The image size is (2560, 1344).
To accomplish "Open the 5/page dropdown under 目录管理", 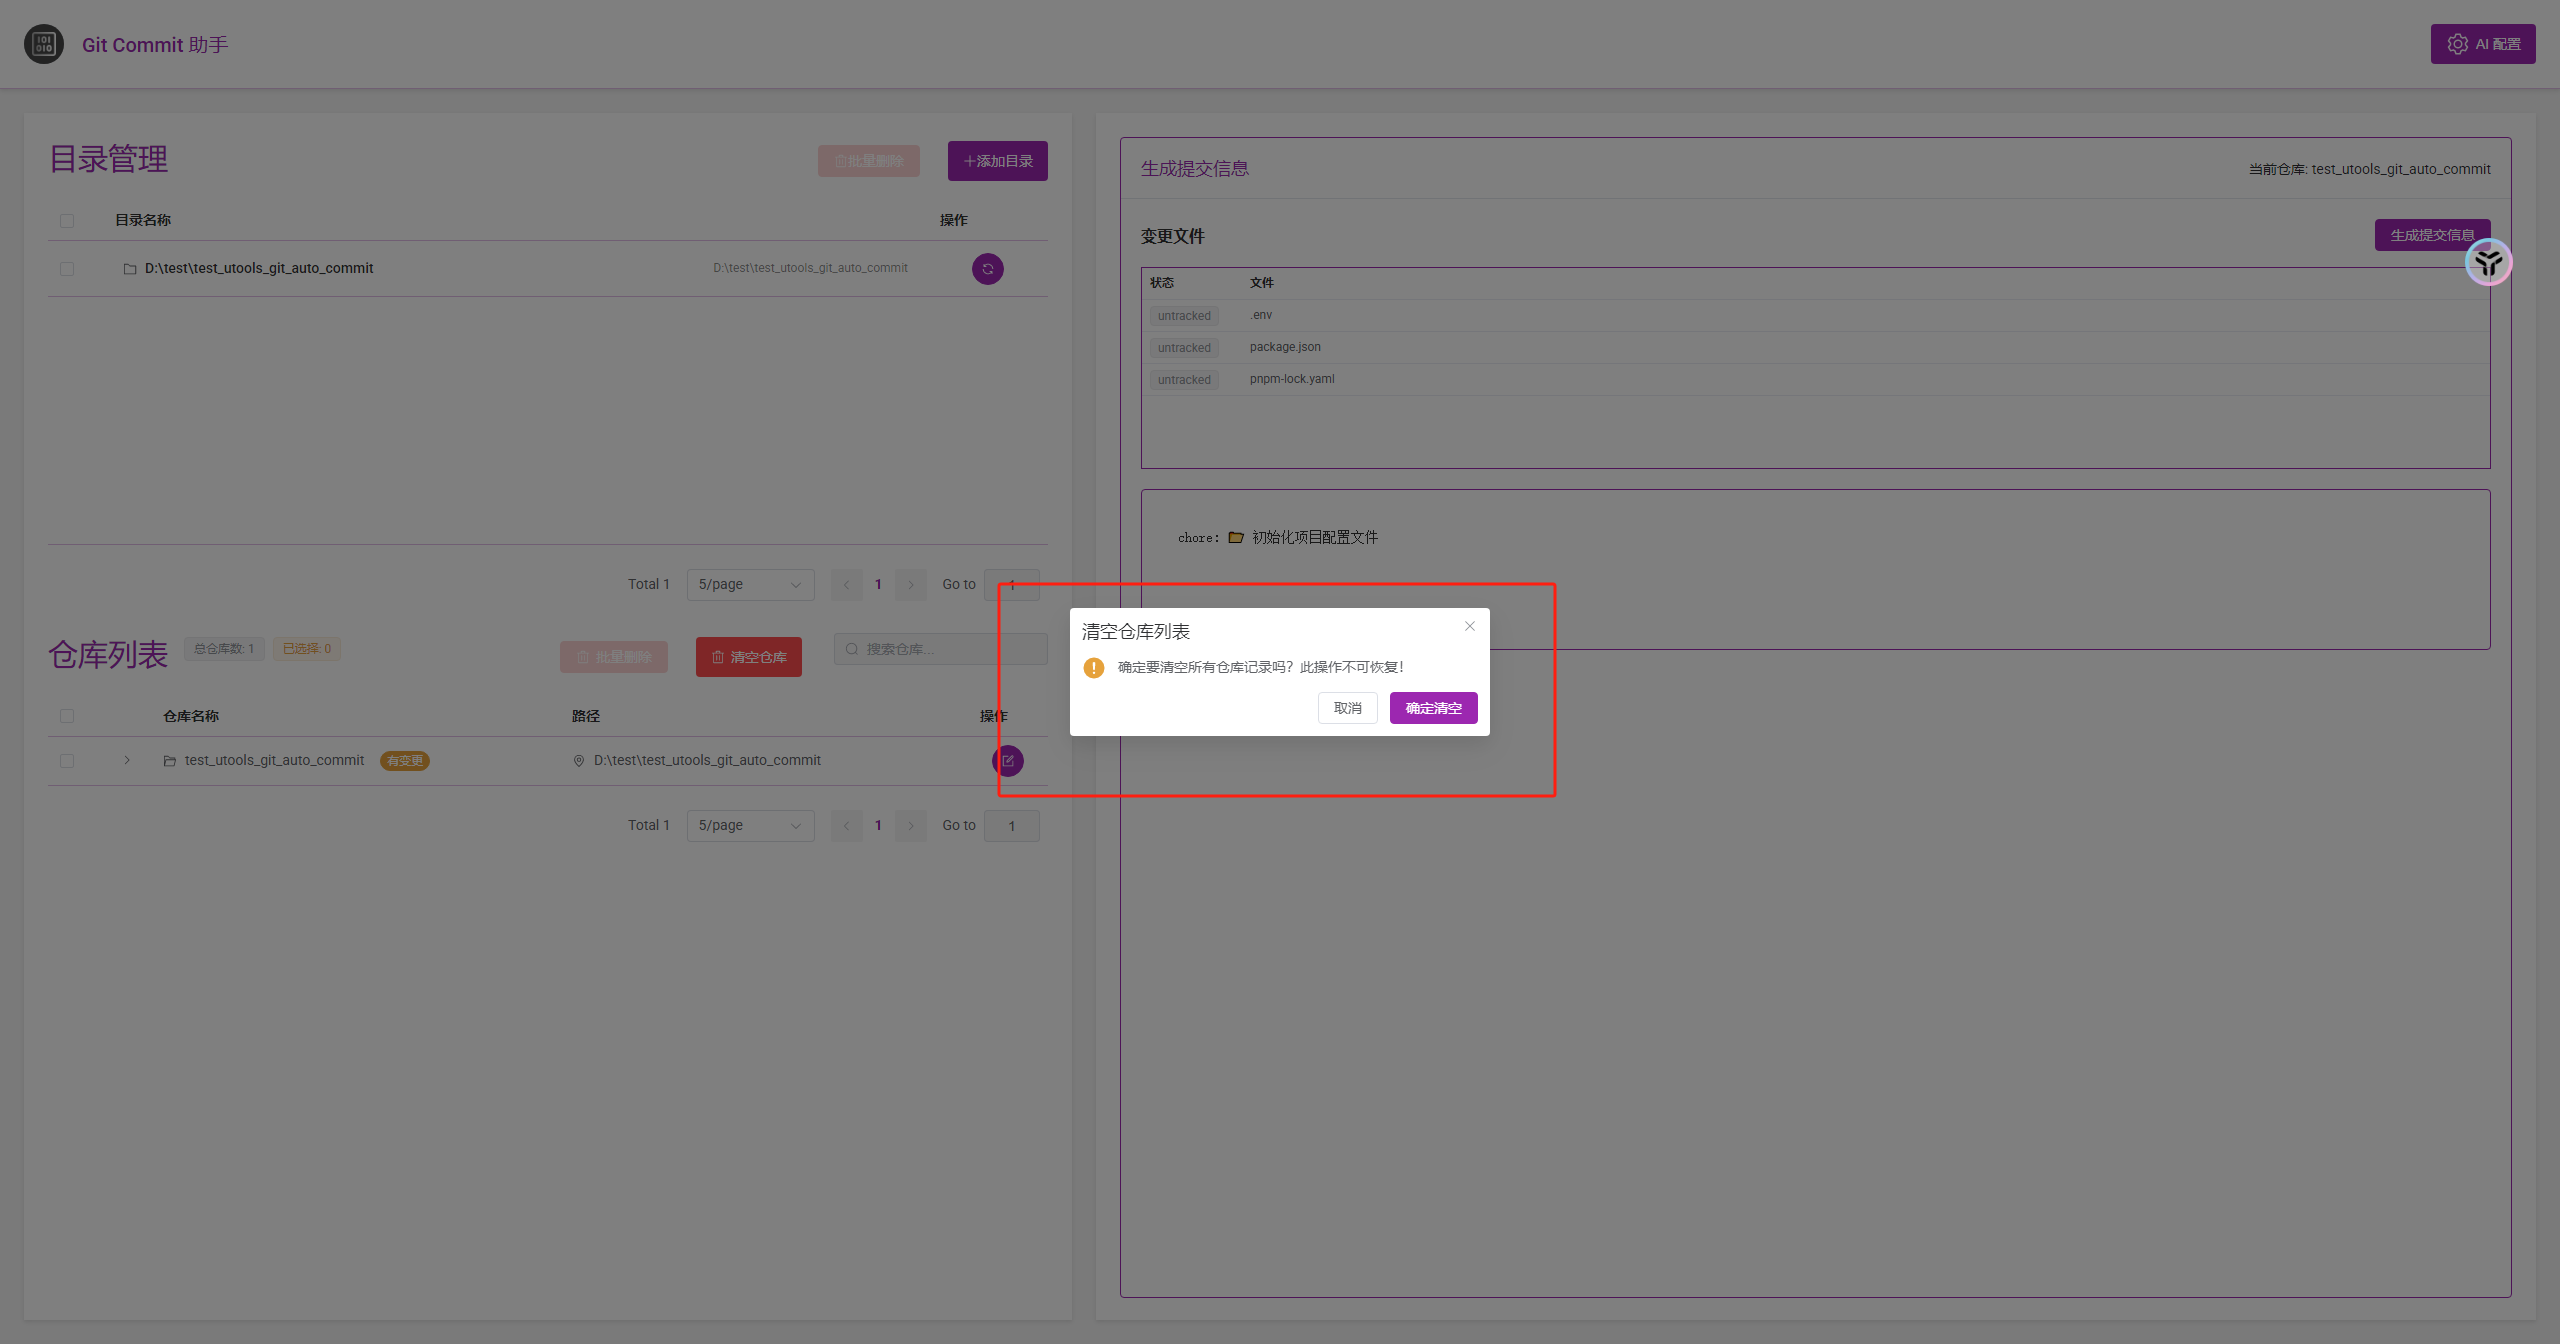I will coord(750,584).
